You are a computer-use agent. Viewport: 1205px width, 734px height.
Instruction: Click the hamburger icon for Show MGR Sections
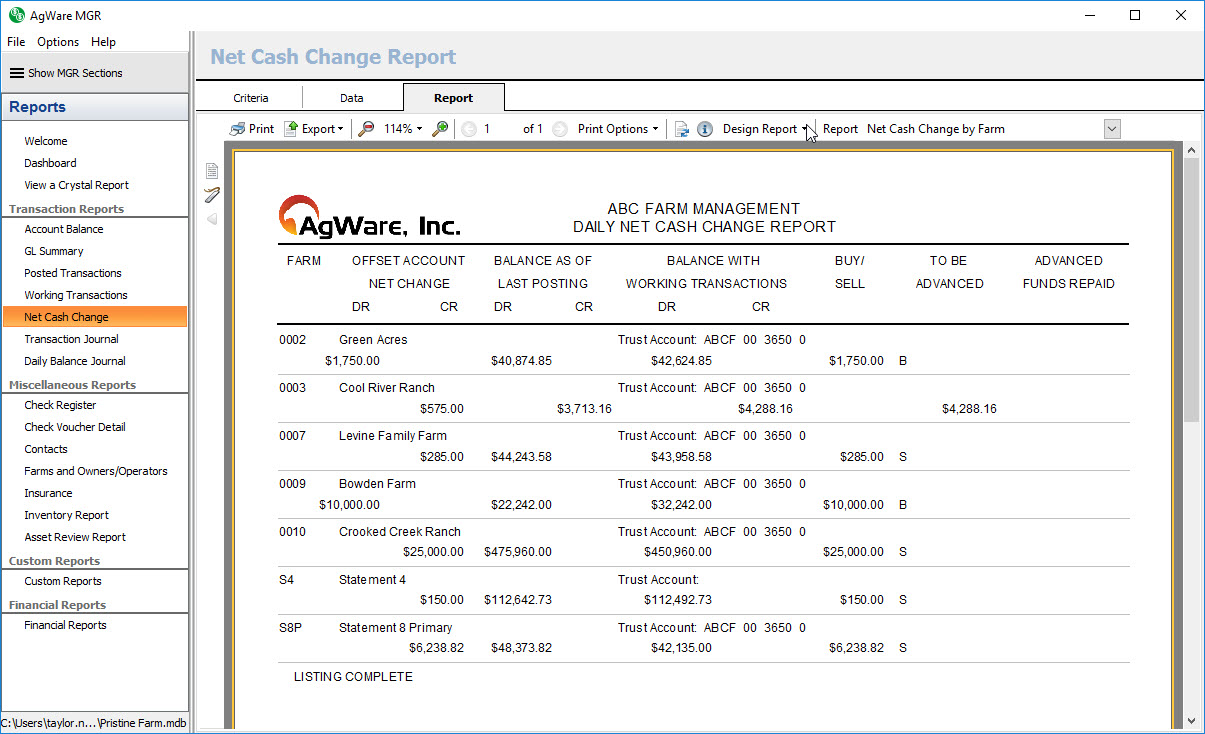[x=16, y=73]
